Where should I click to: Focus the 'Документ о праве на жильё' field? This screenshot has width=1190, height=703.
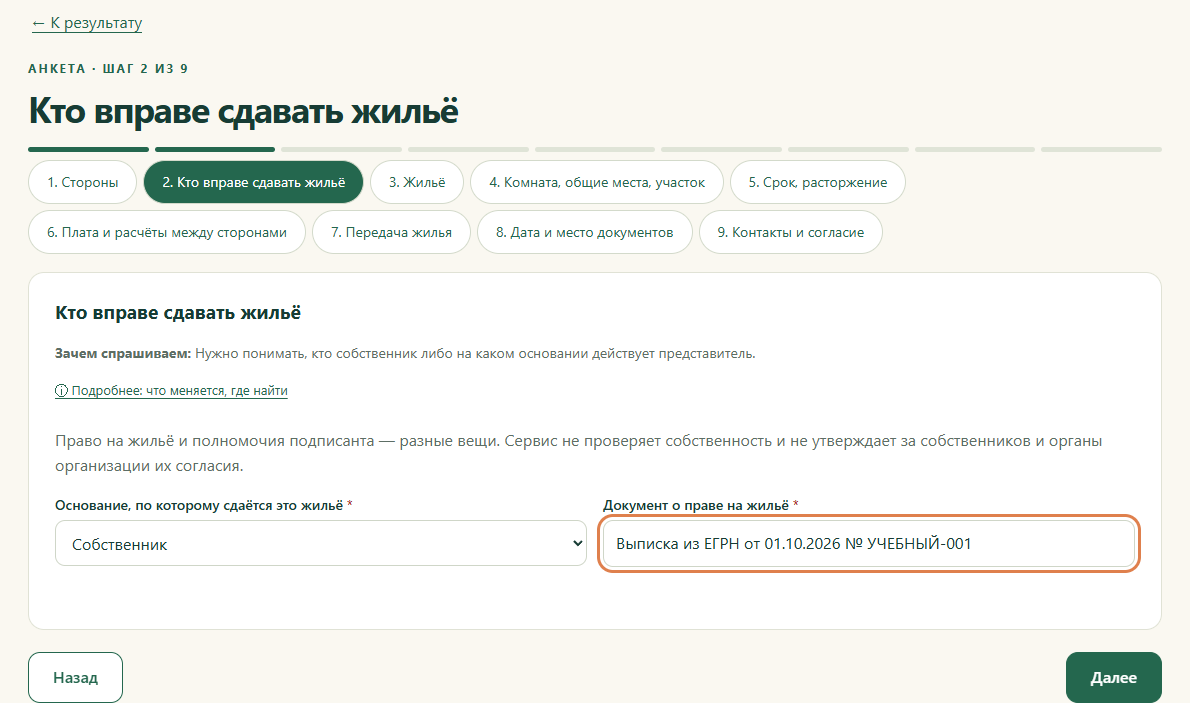tap(869, 544)
